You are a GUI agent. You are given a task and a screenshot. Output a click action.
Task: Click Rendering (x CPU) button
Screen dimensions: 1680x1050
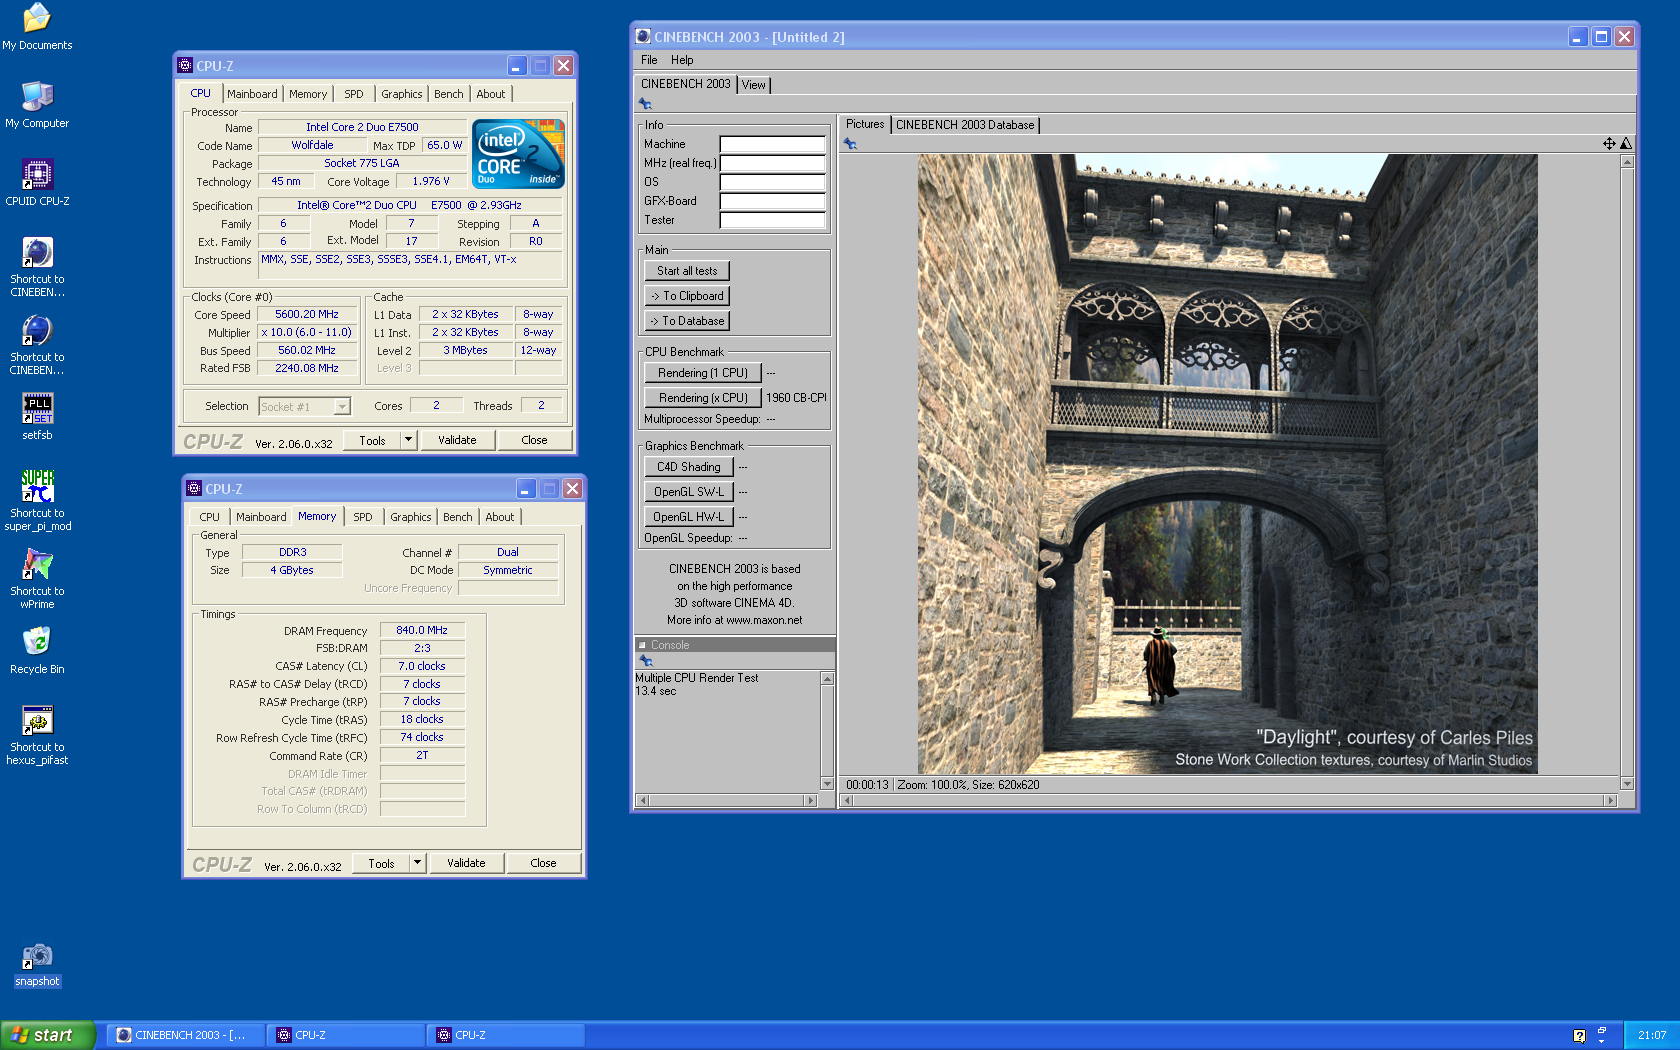point(703,398)
